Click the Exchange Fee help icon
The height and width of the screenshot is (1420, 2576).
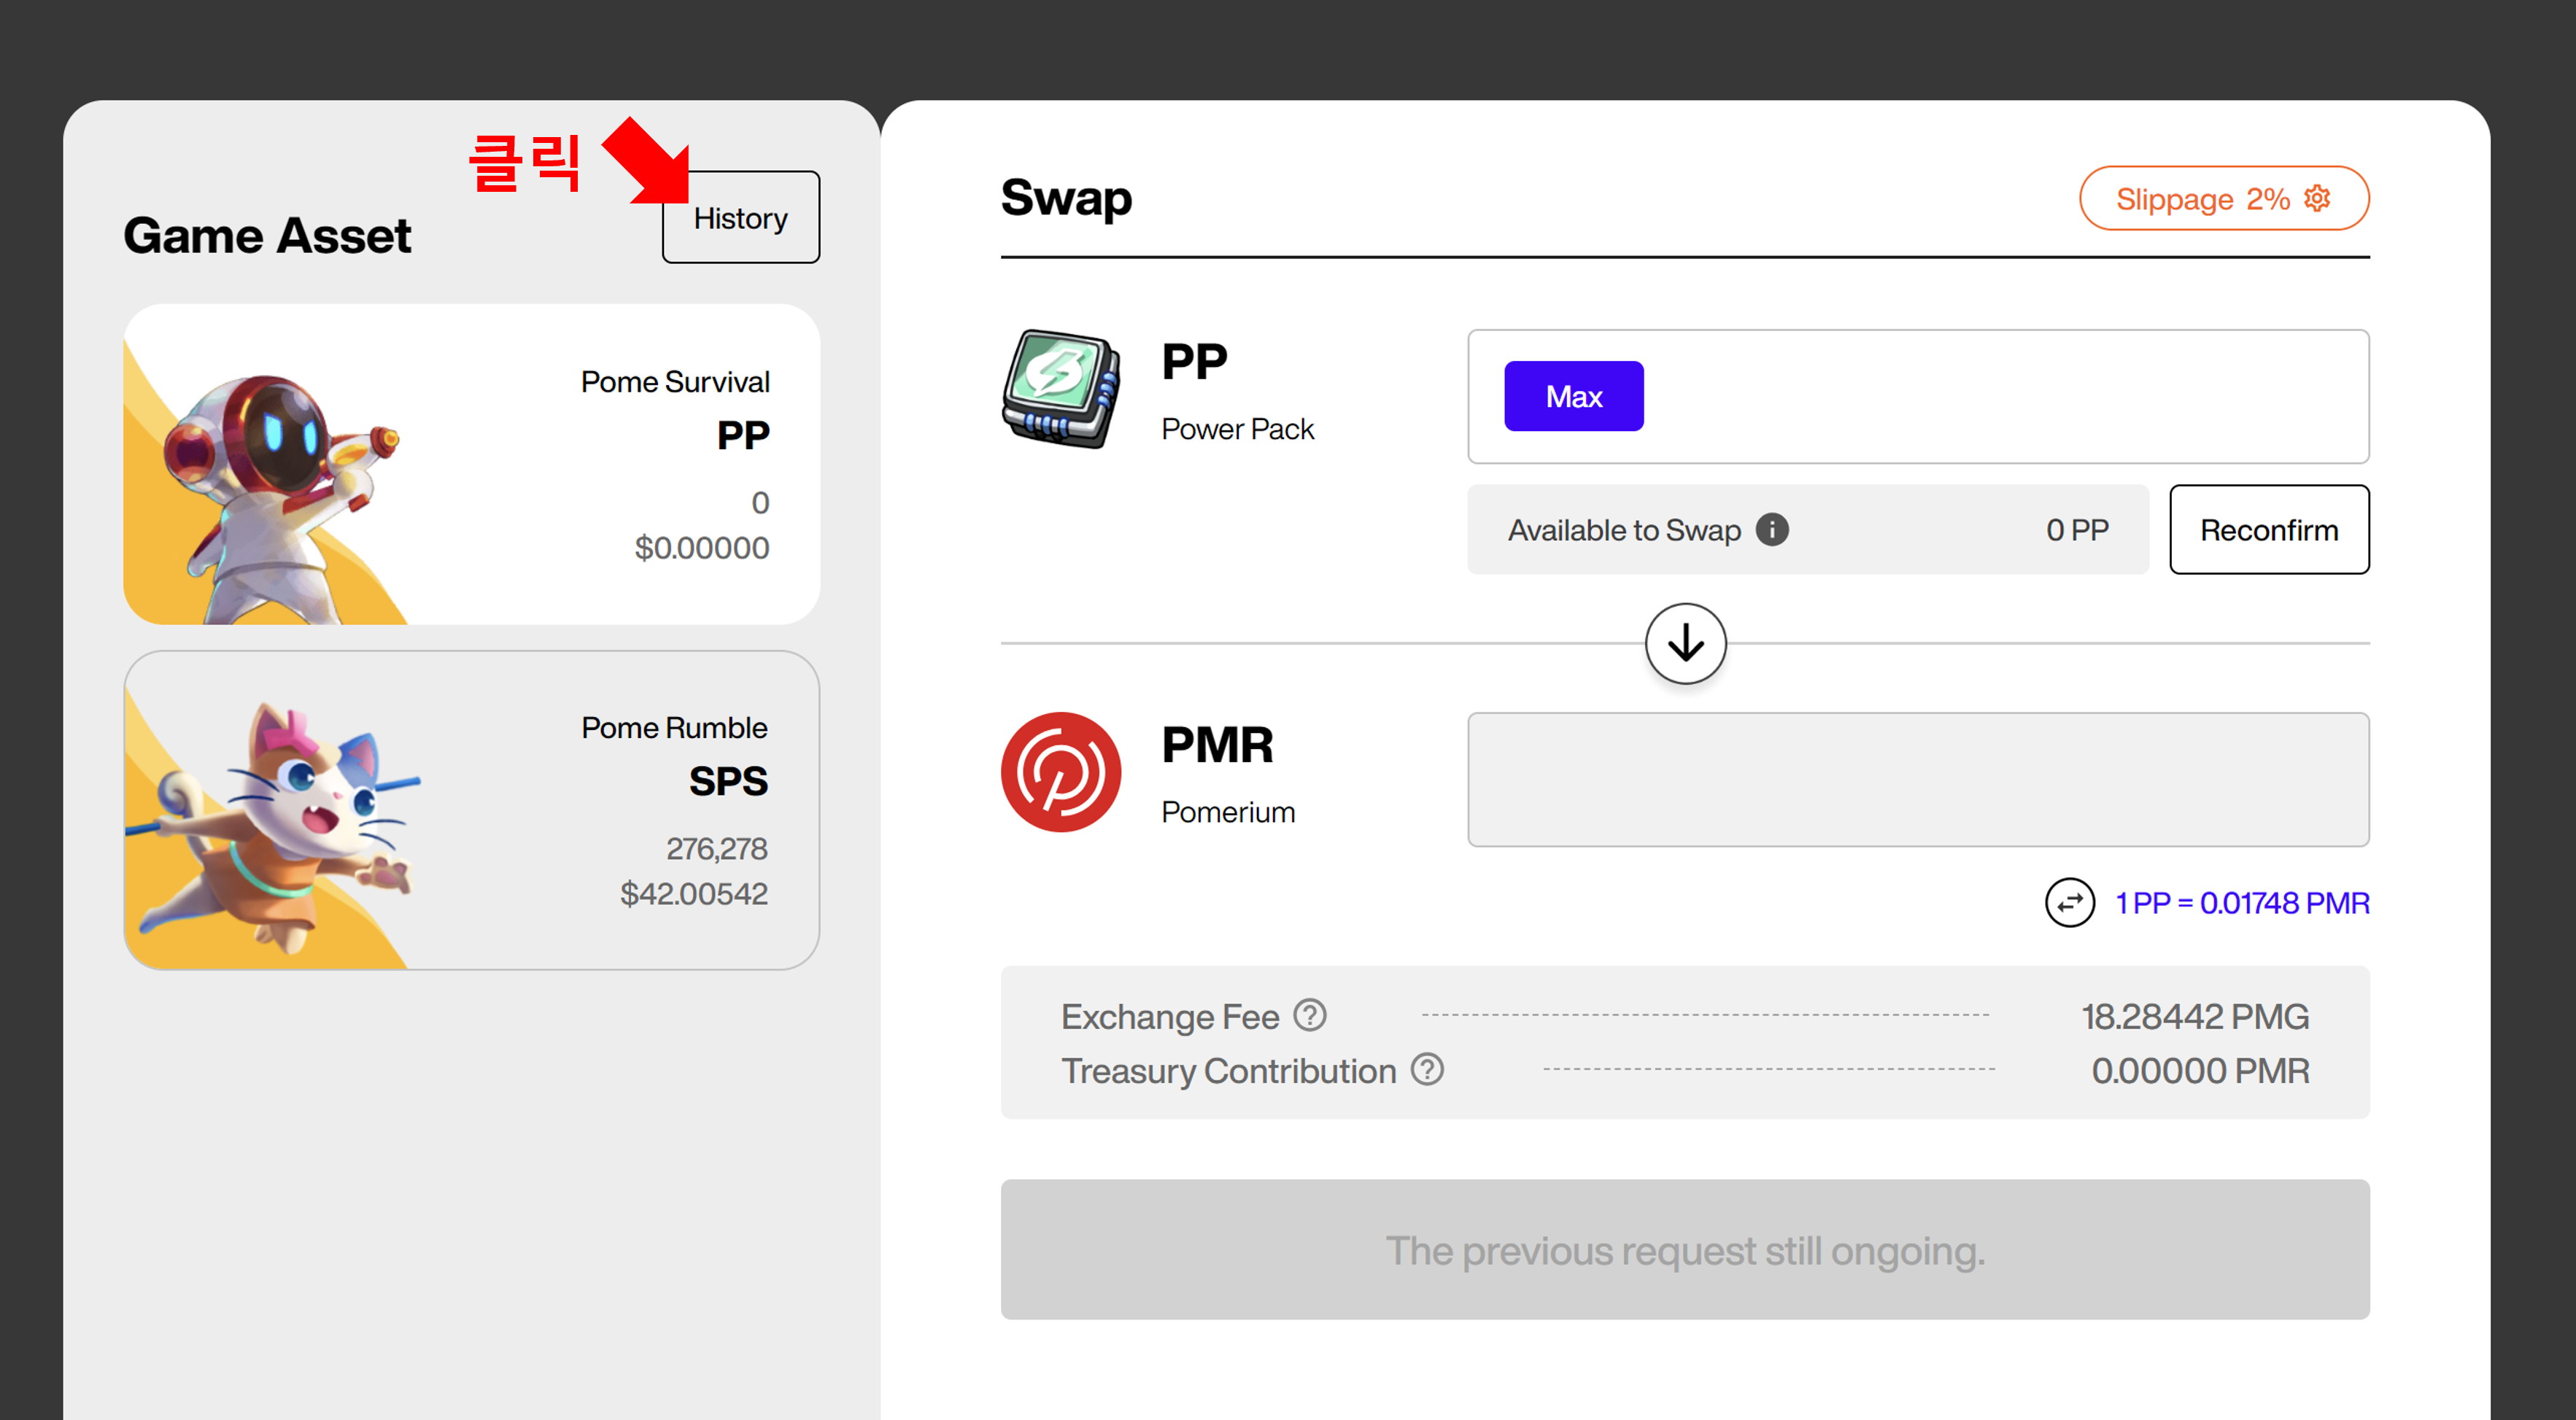tap(1309, 1015)
